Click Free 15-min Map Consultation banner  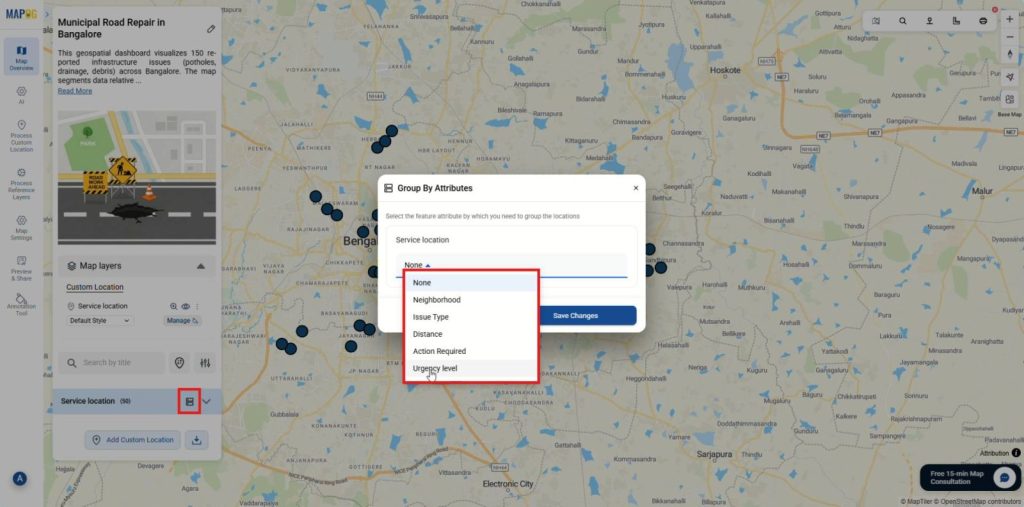coord(969,478)
